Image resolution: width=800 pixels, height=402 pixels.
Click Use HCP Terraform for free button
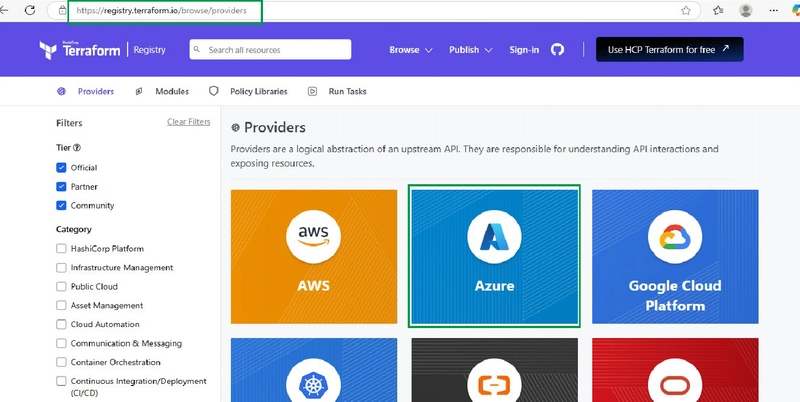pos(669,49)
